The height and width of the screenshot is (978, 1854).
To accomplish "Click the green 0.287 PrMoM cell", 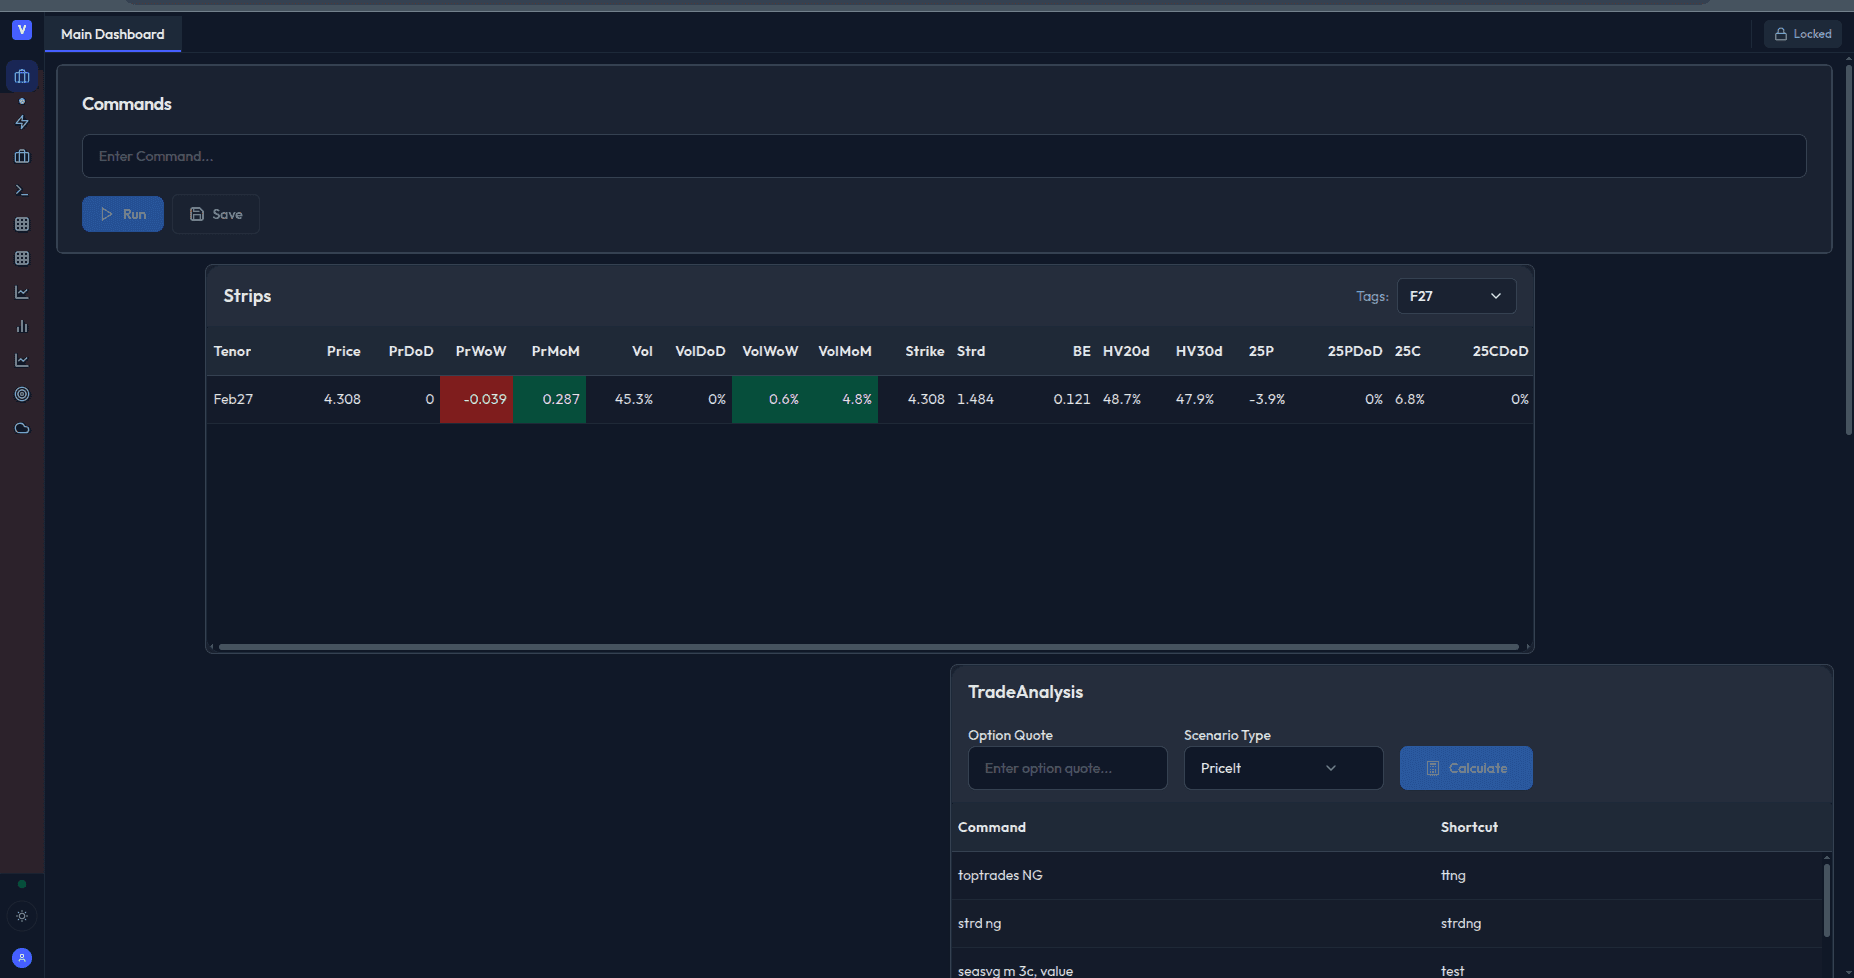I will click(x=550, y=399).
